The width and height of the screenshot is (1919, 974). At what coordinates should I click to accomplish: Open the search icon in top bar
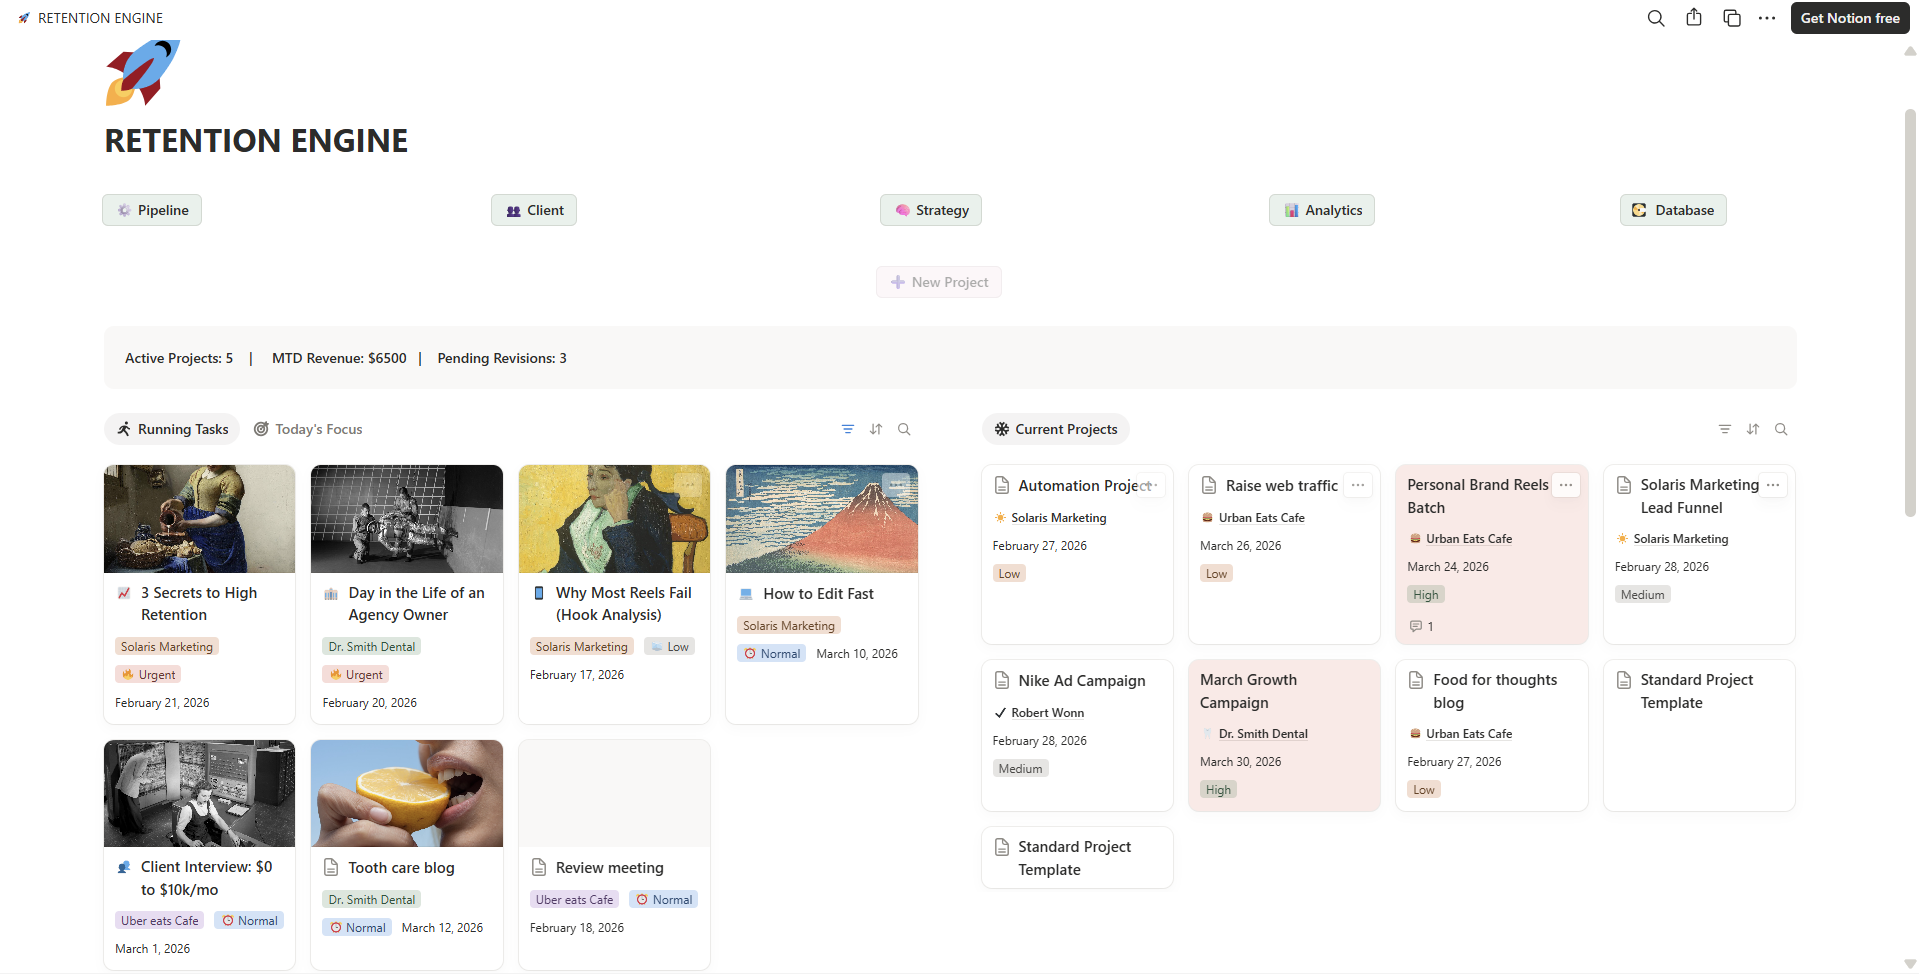point(1656,18)
